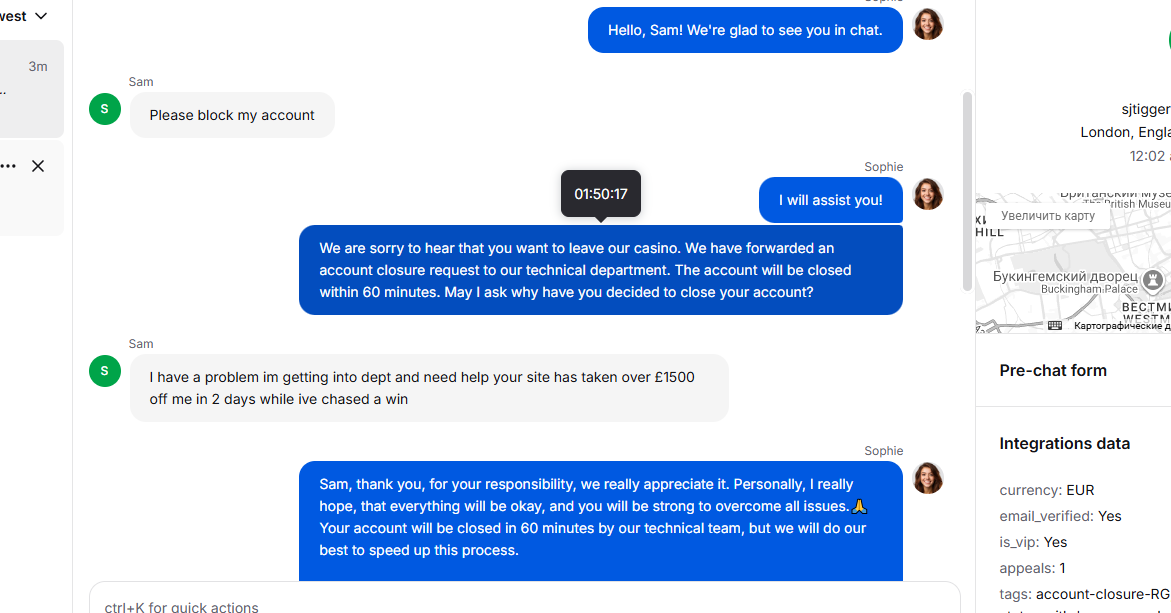Click Sophie's avatar next to the thank-you message

(928, 479)
